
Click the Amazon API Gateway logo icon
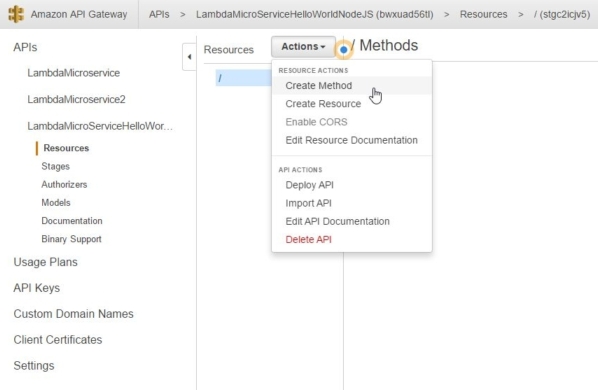coord(16,14)
